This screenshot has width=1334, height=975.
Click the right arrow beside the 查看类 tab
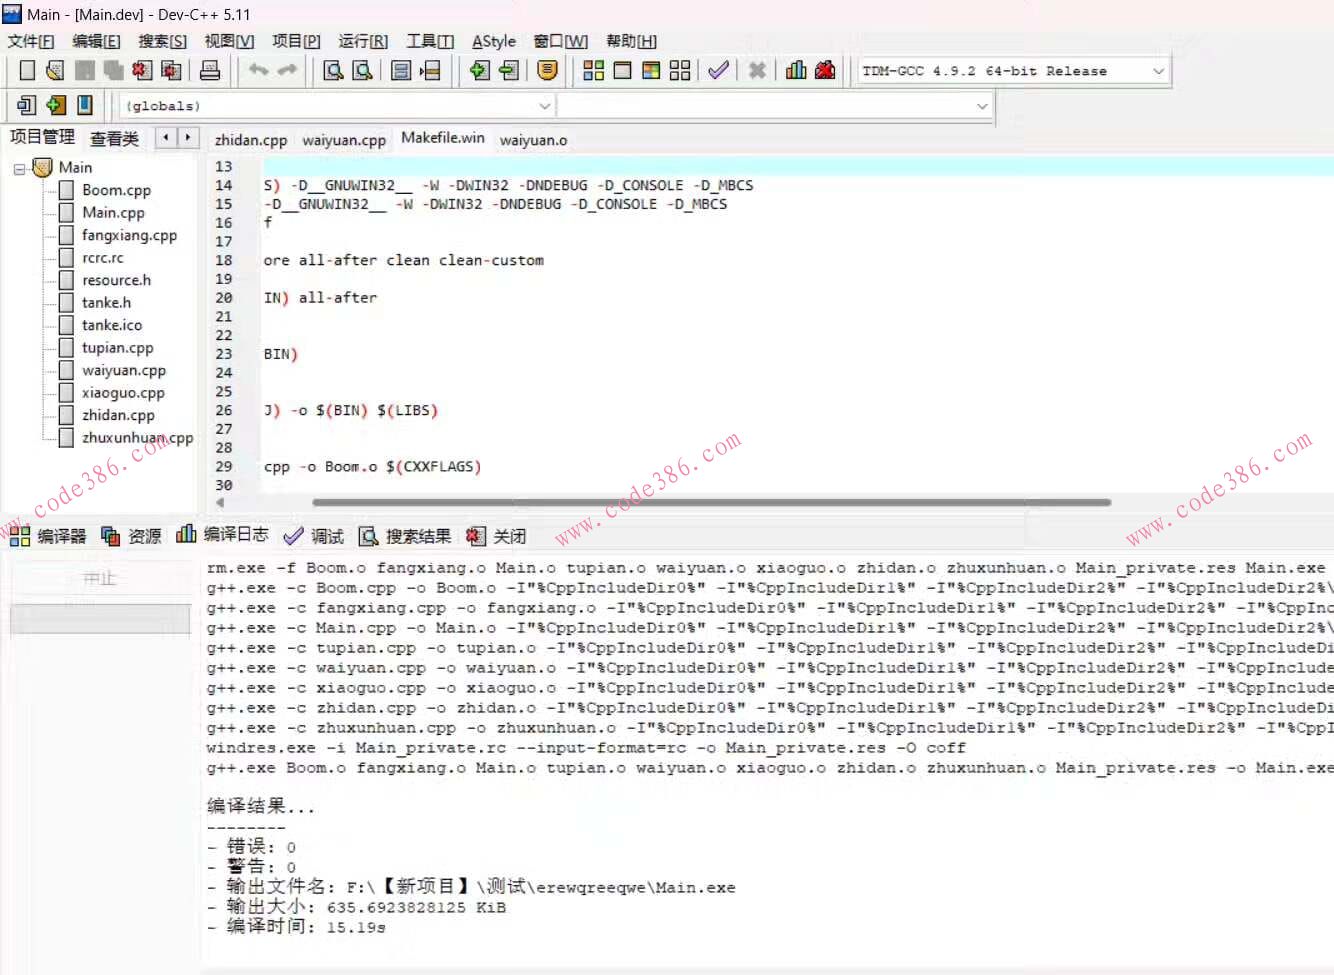[188, 137]
